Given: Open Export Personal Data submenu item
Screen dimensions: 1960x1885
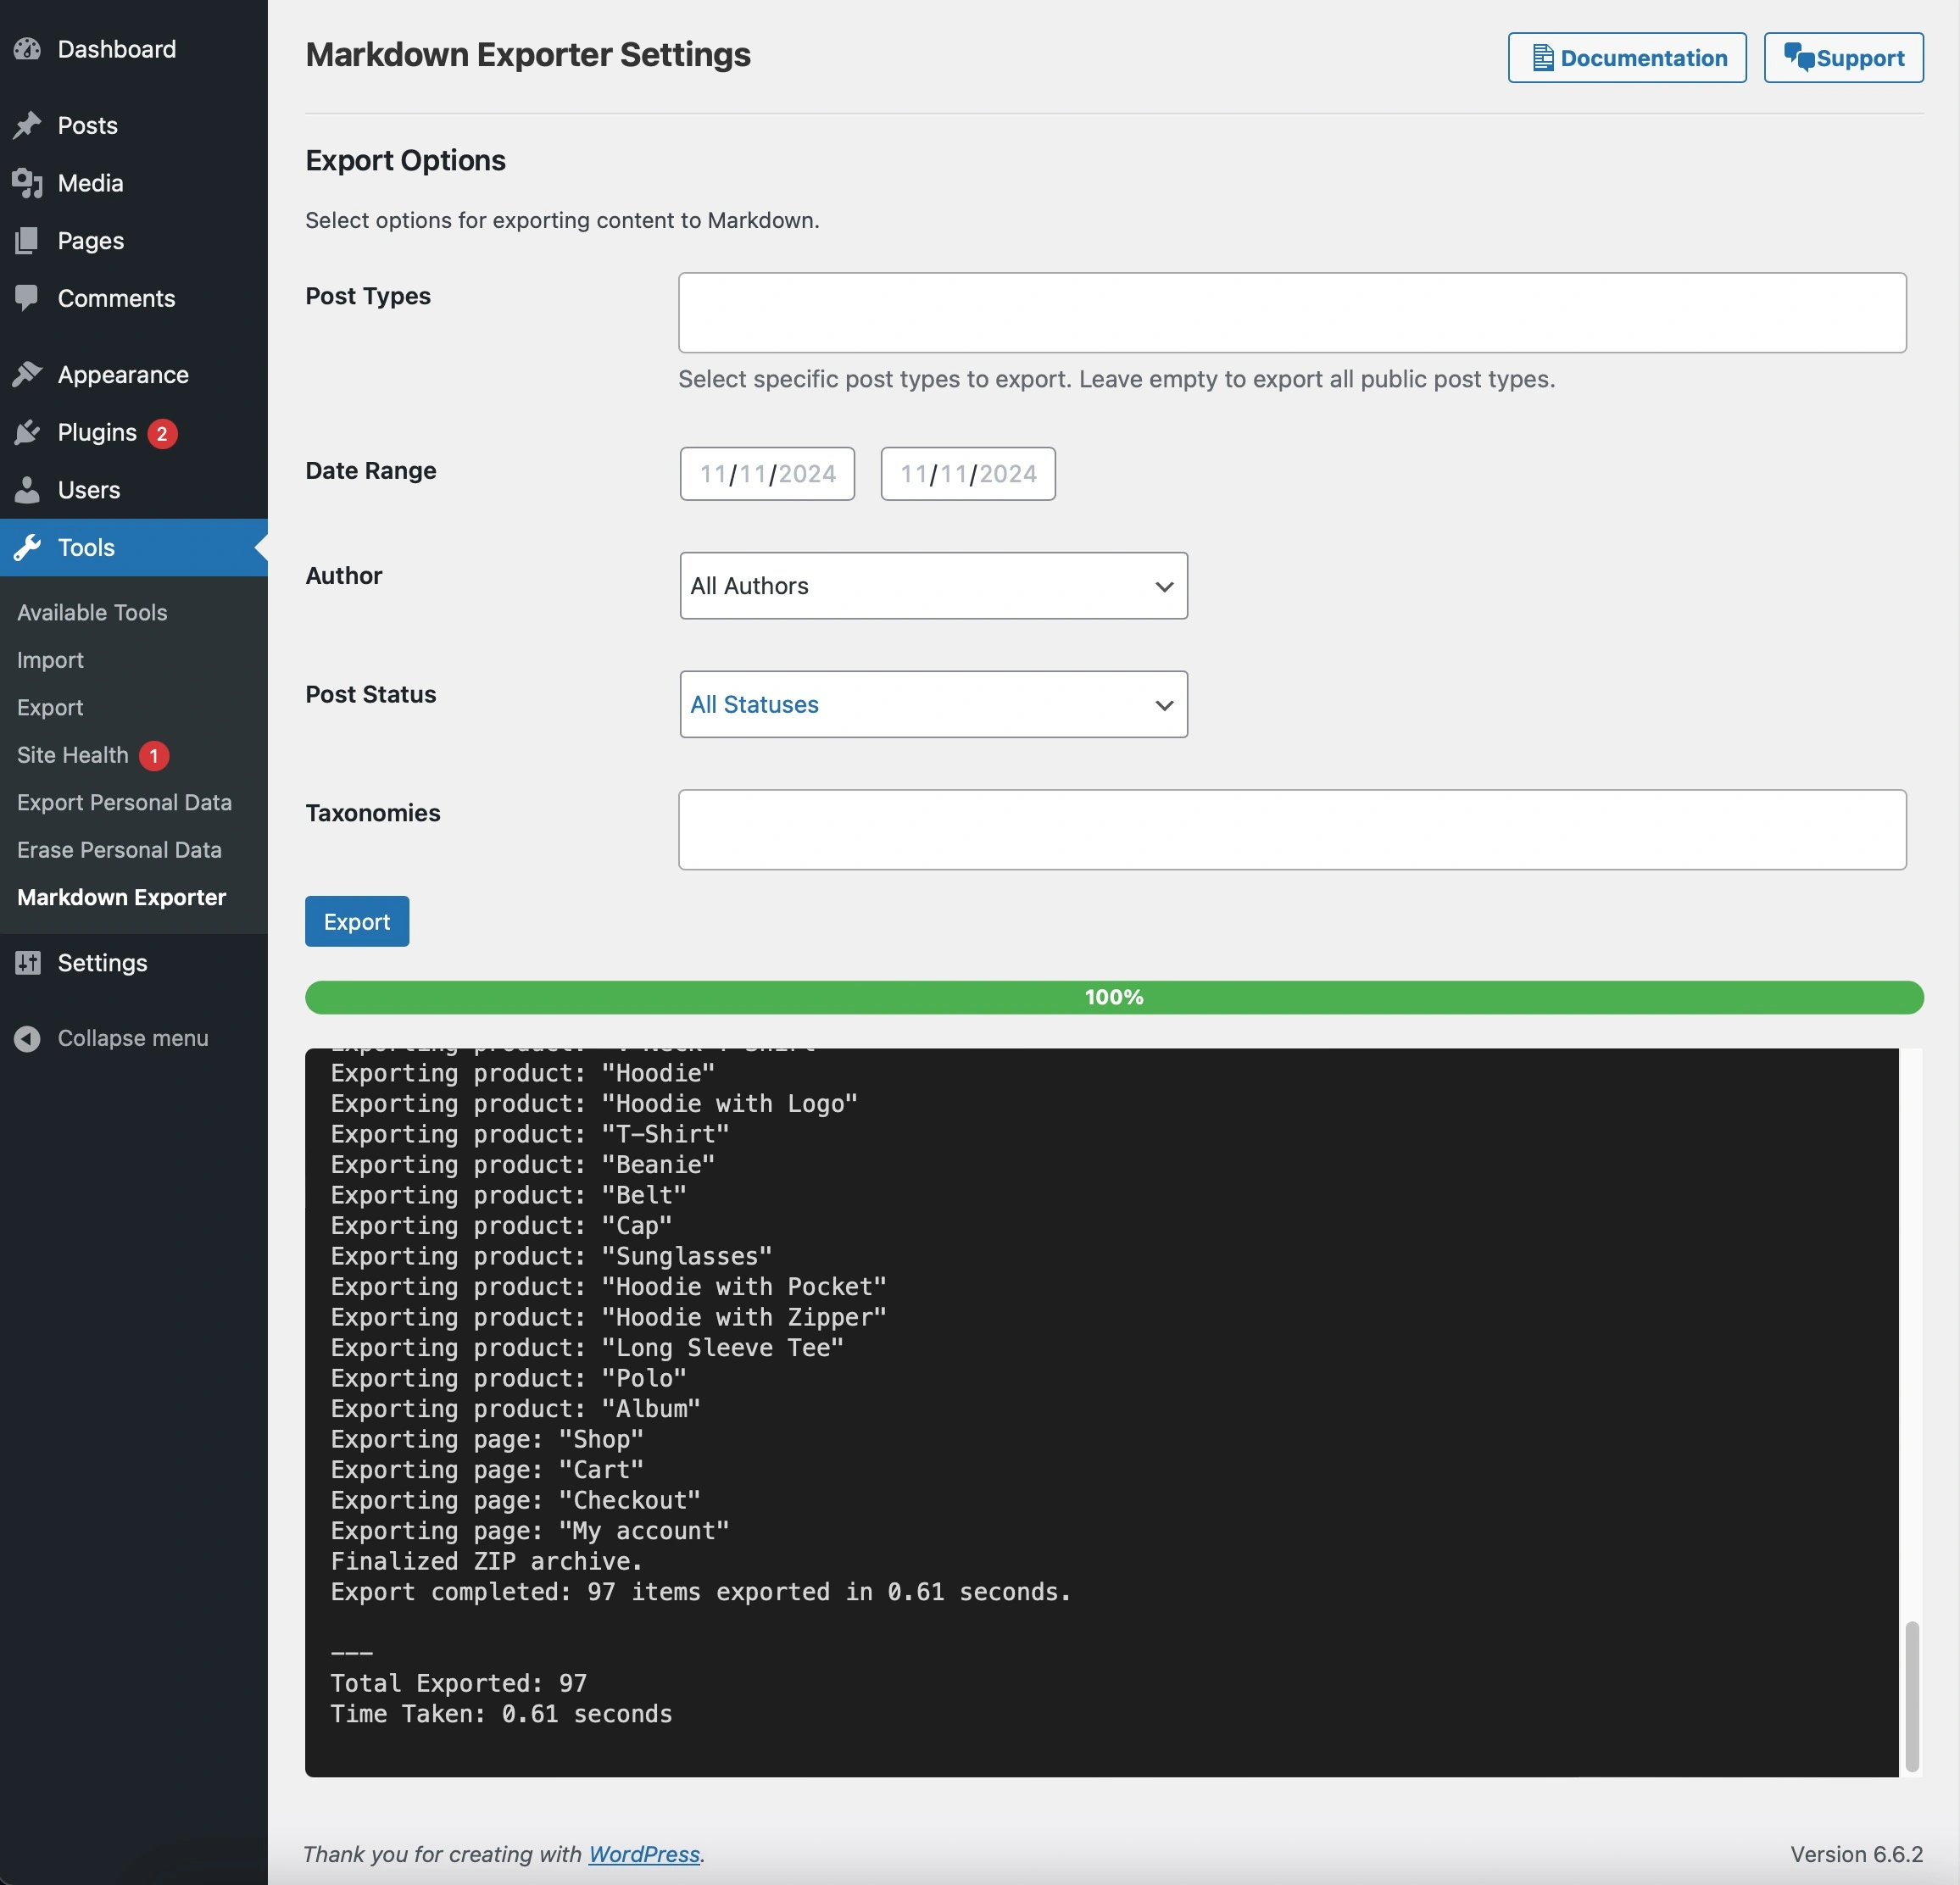Looking at the screenshot, I should click(x=124, y=802).
